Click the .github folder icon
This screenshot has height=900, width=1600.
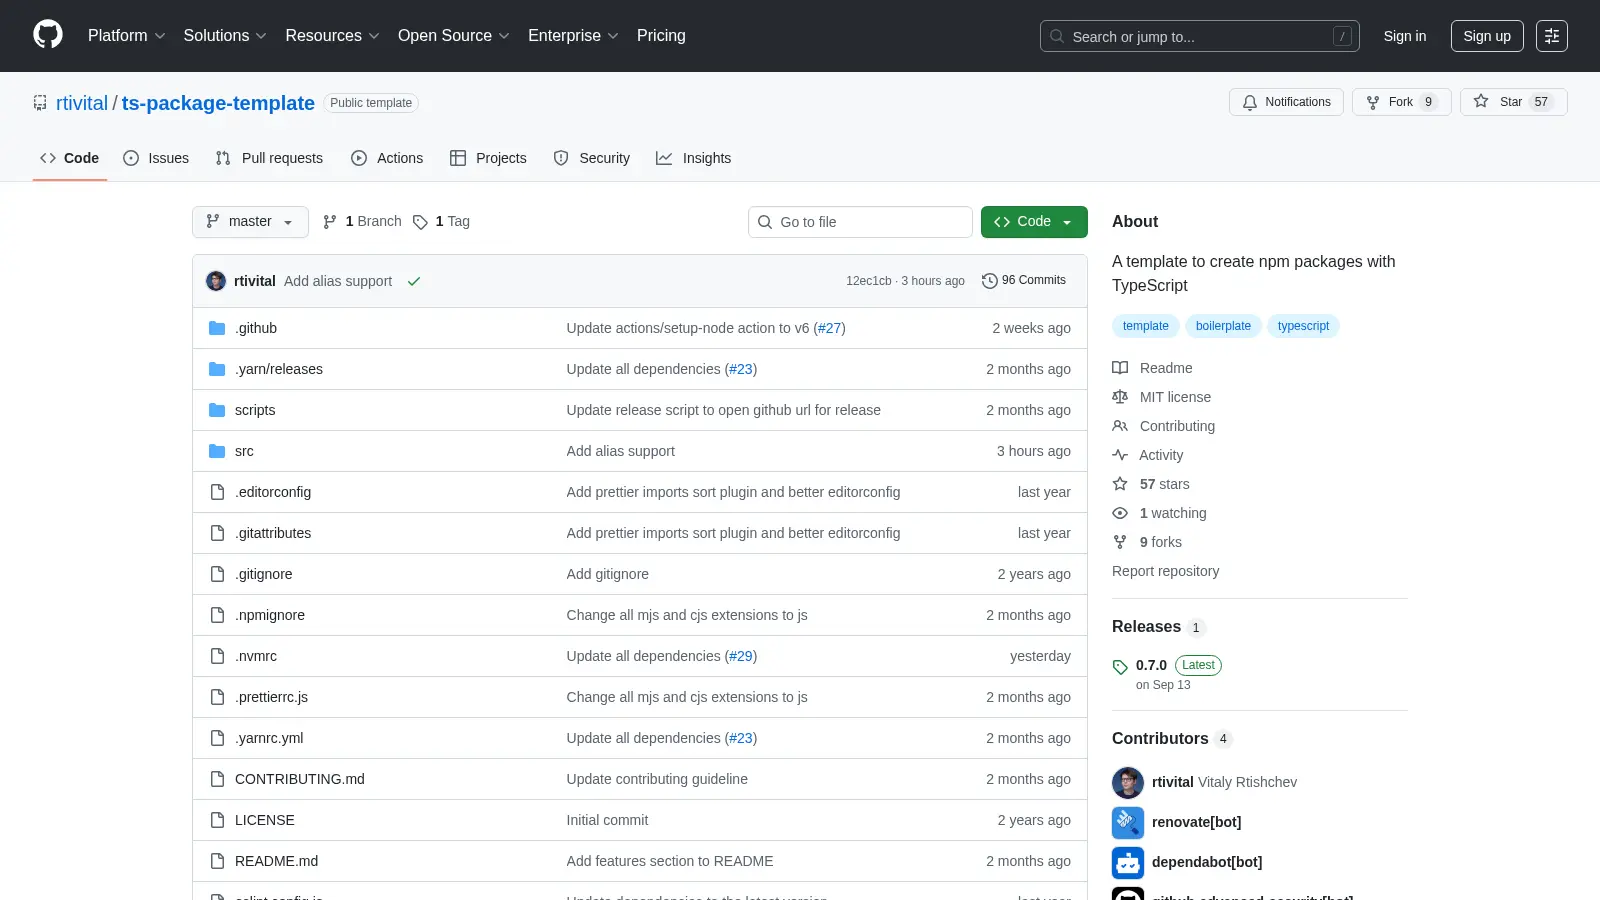point(217,328)
